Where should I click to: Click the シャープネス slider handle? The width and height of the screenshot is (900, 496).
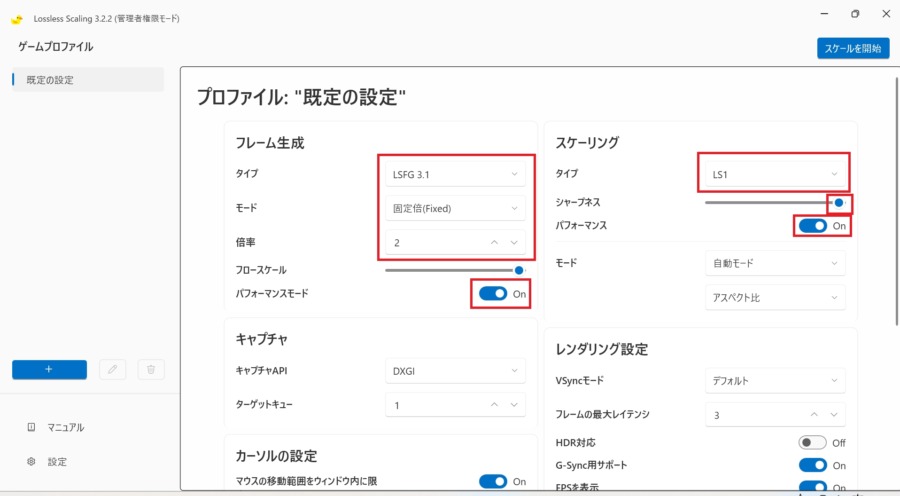[840, 202]
